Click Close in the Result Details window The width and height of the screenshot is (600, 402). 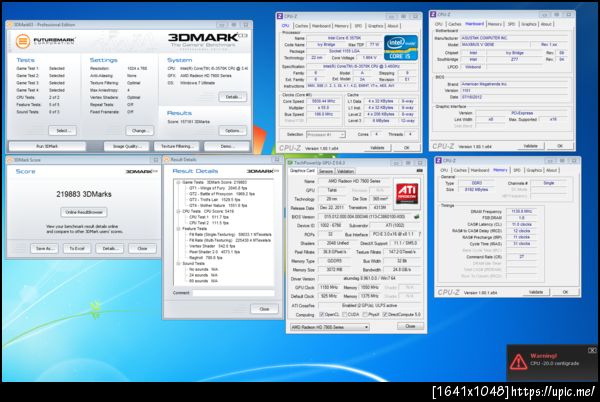(264, 309)
